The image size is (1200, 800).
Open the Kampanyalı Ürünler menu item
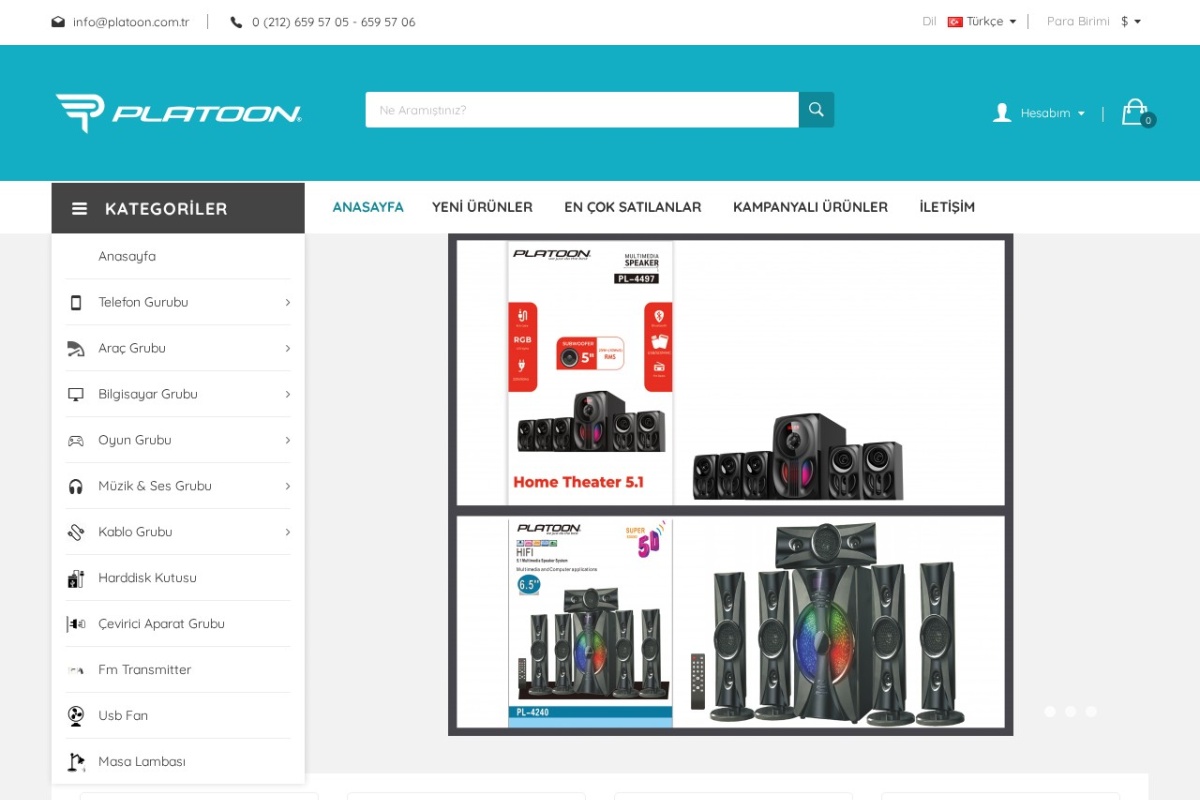810,207
